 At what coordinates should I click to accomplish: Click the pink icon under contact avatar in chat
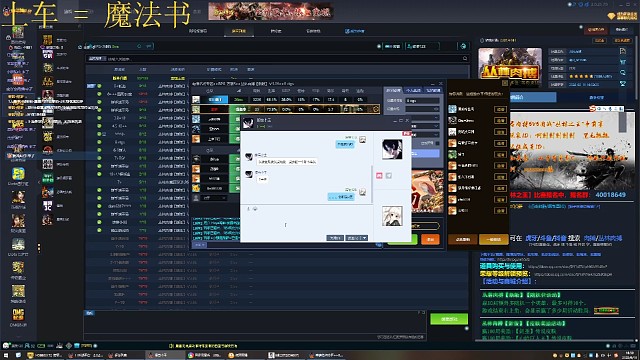coord(379,176)
